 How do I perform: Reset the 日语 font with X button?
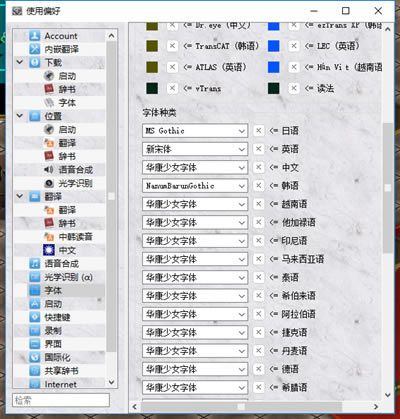[258, 131]
